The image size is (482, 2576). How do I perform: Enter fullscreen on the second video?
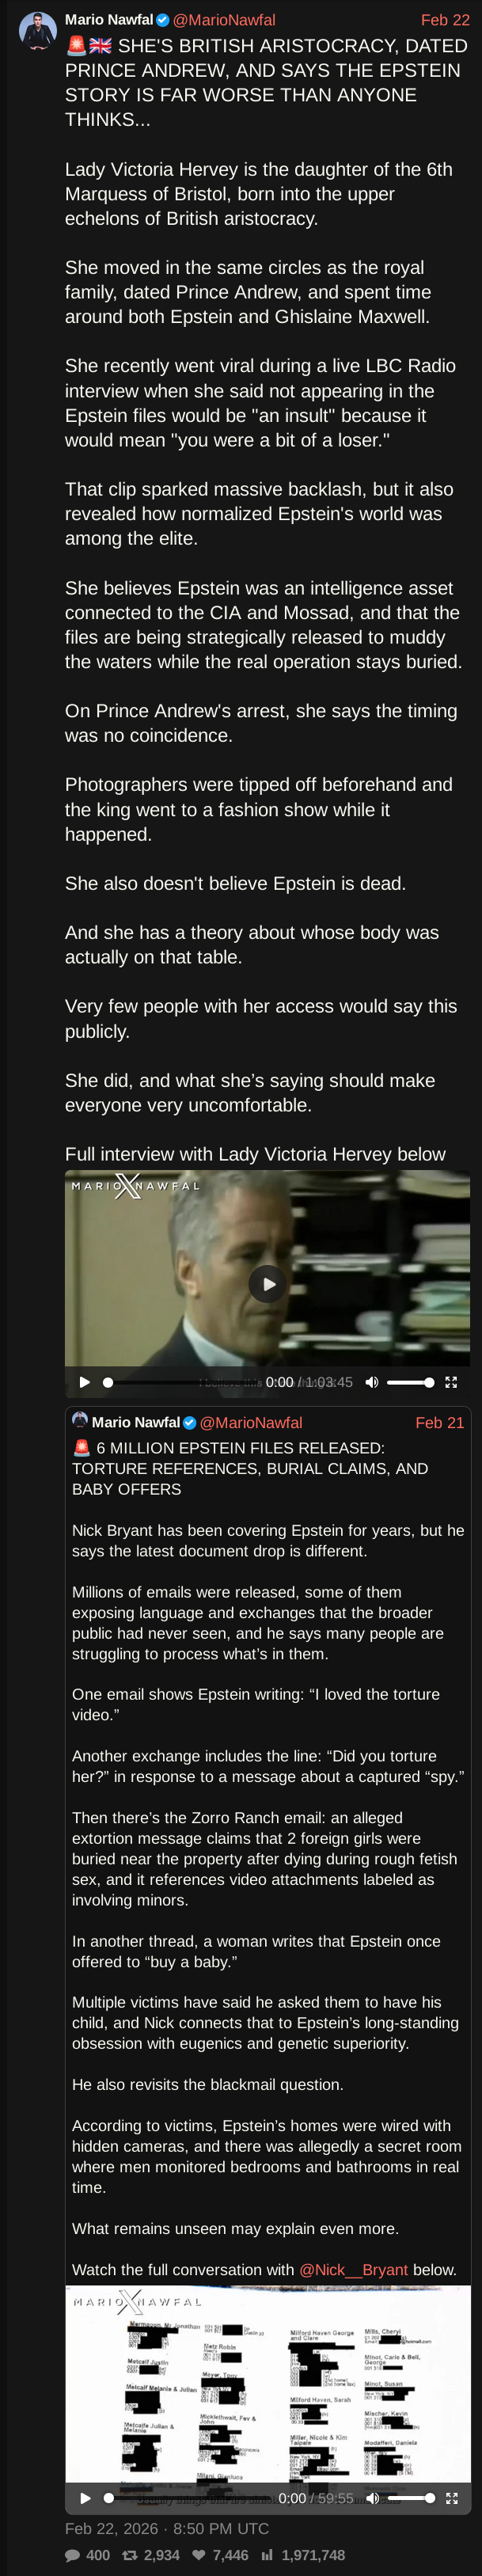(451, 2498)
